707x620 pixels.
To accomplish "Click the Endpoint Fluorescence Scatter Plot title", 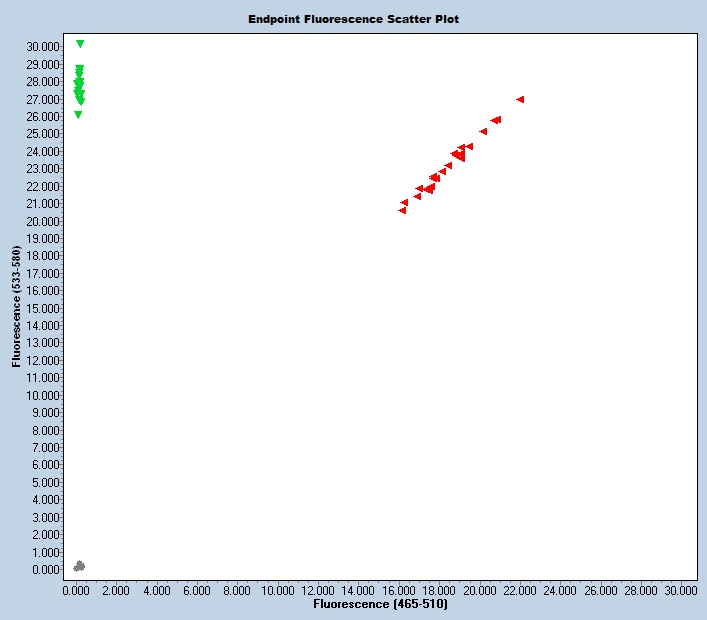I will click(354, 19).
